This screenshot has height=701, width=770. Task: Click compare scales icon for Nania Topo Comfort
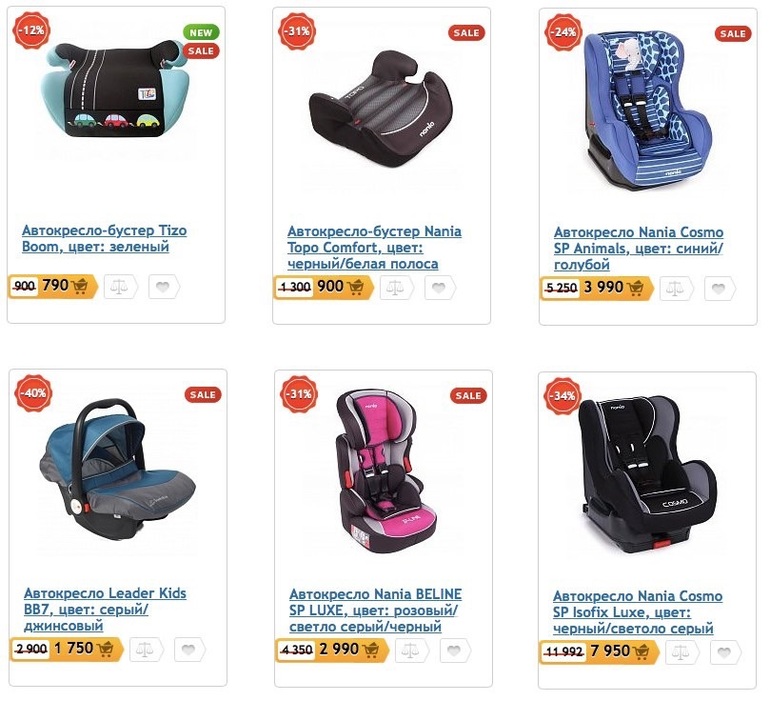pos(396,288)
